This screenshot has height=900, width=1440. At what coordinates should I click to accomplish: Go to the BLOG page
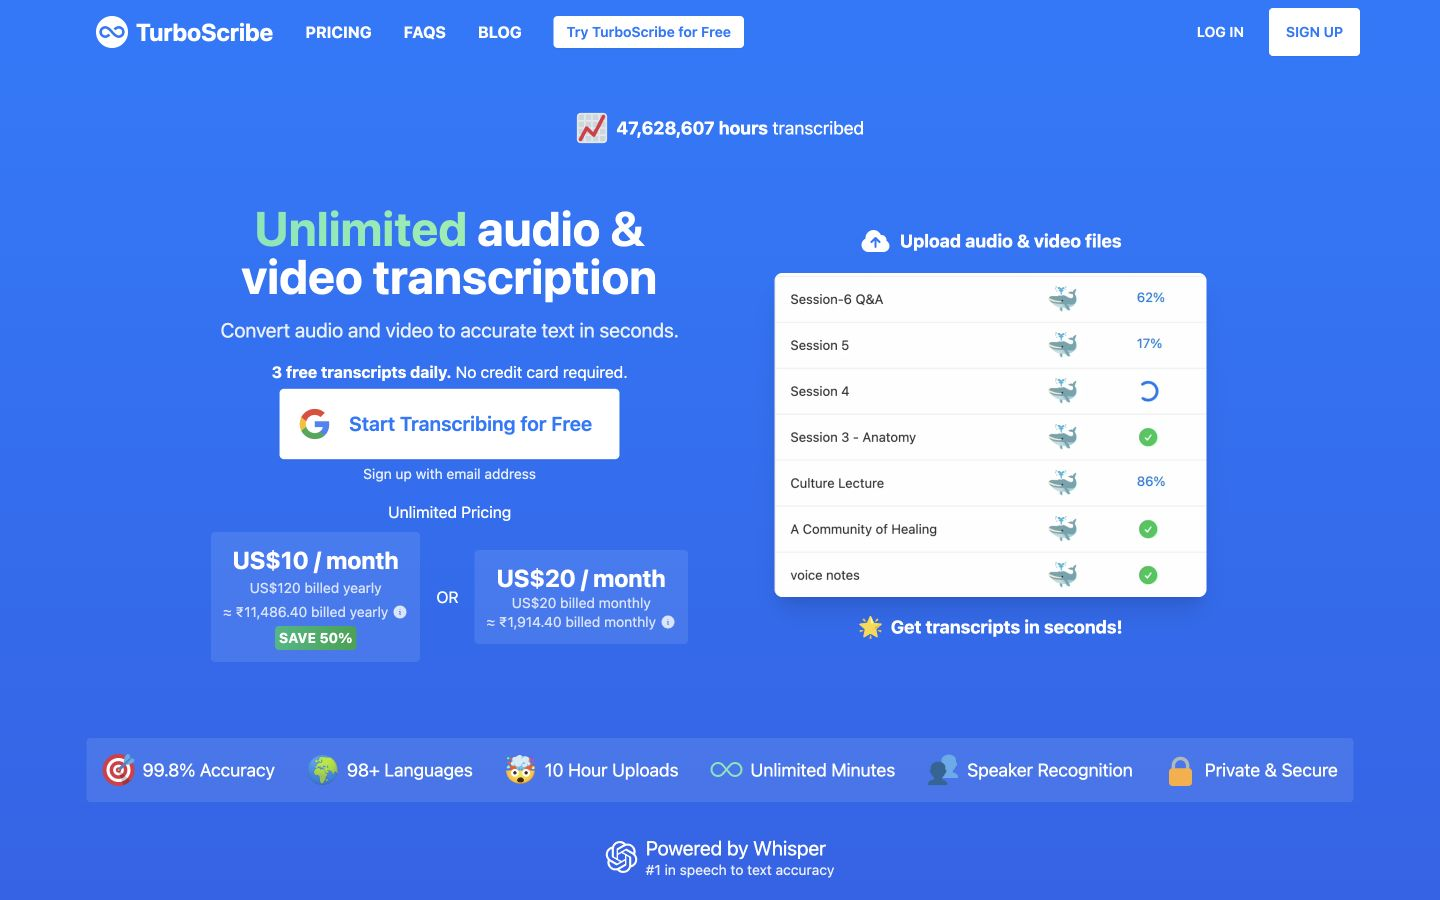click(x=500, y=32)
